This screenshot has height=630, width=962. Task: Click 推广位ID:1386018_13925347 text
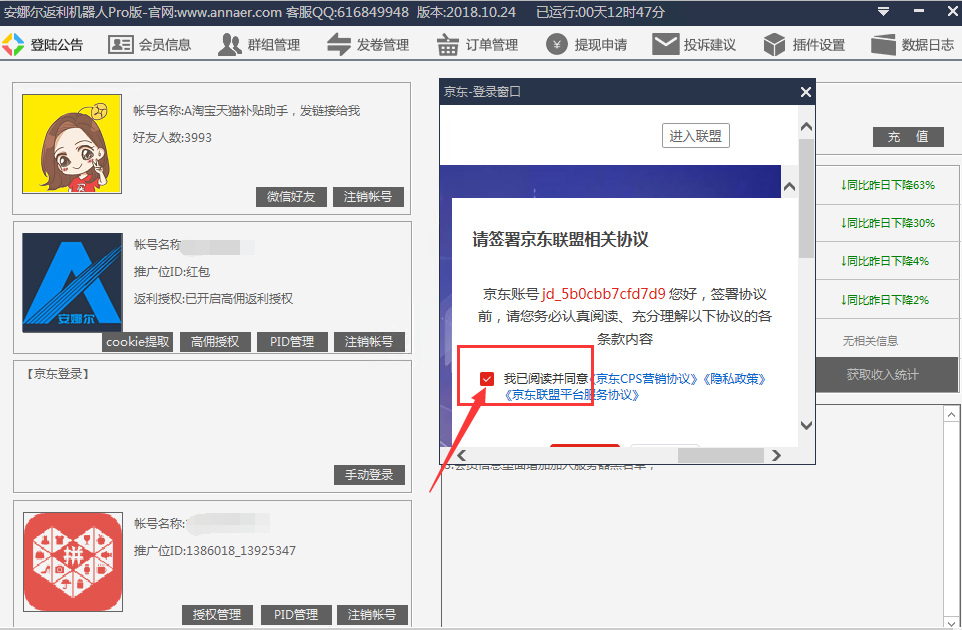tap(215, 551)
